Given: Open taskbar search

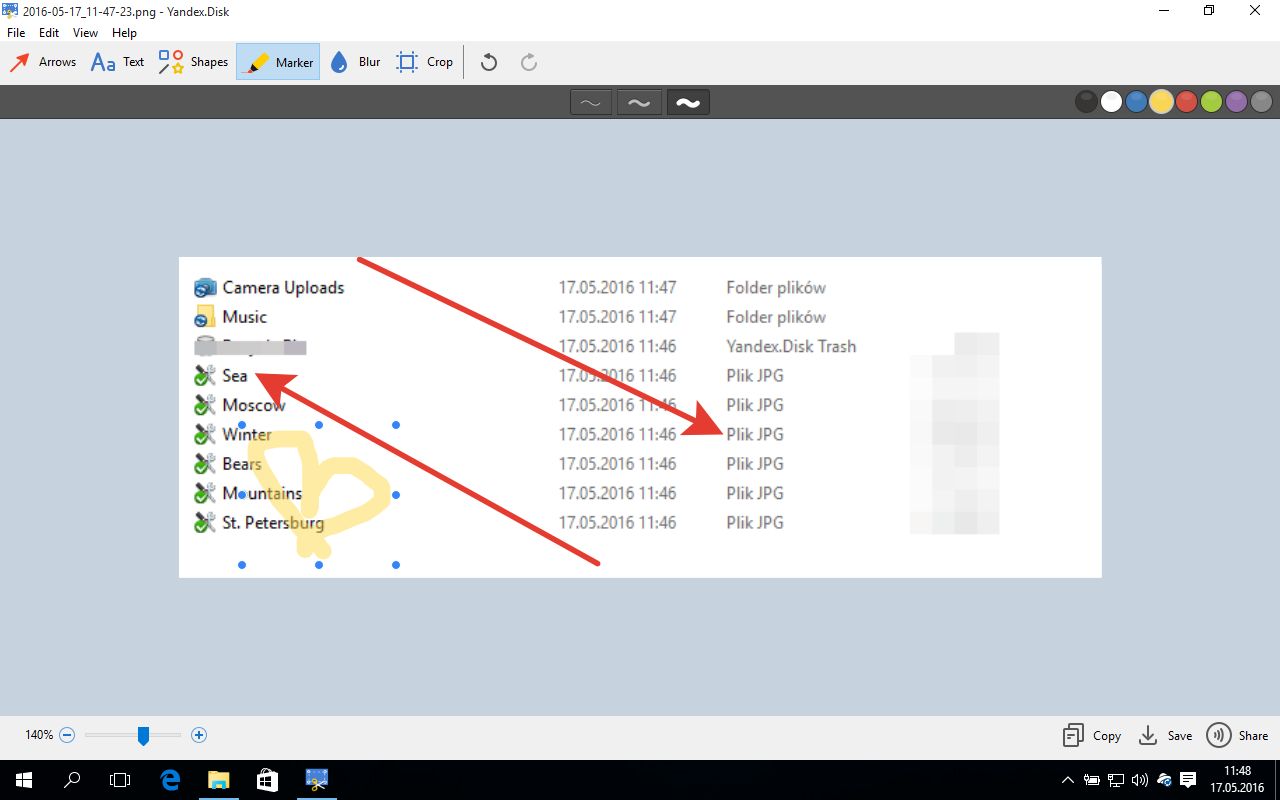Looking at the screenshot, I should click(72, 780).
